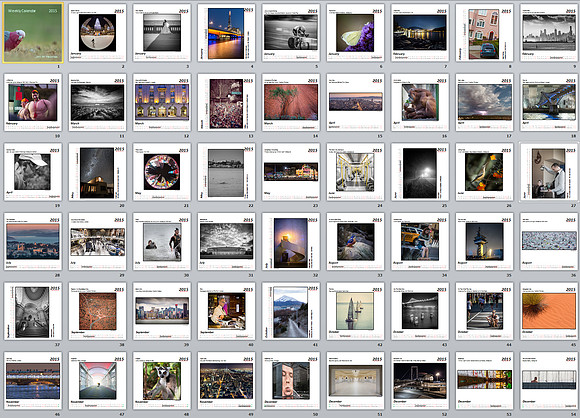Select slide 9 black-and-white city skyline
580x418 pixels.
tap(549, 33)
